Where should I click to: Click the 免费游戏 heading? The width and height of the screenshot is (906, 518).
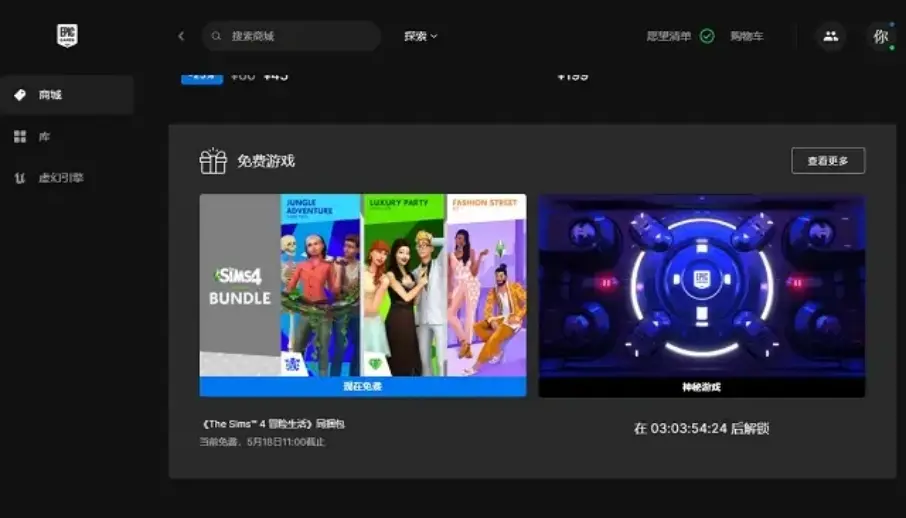(x=266, y=161)
